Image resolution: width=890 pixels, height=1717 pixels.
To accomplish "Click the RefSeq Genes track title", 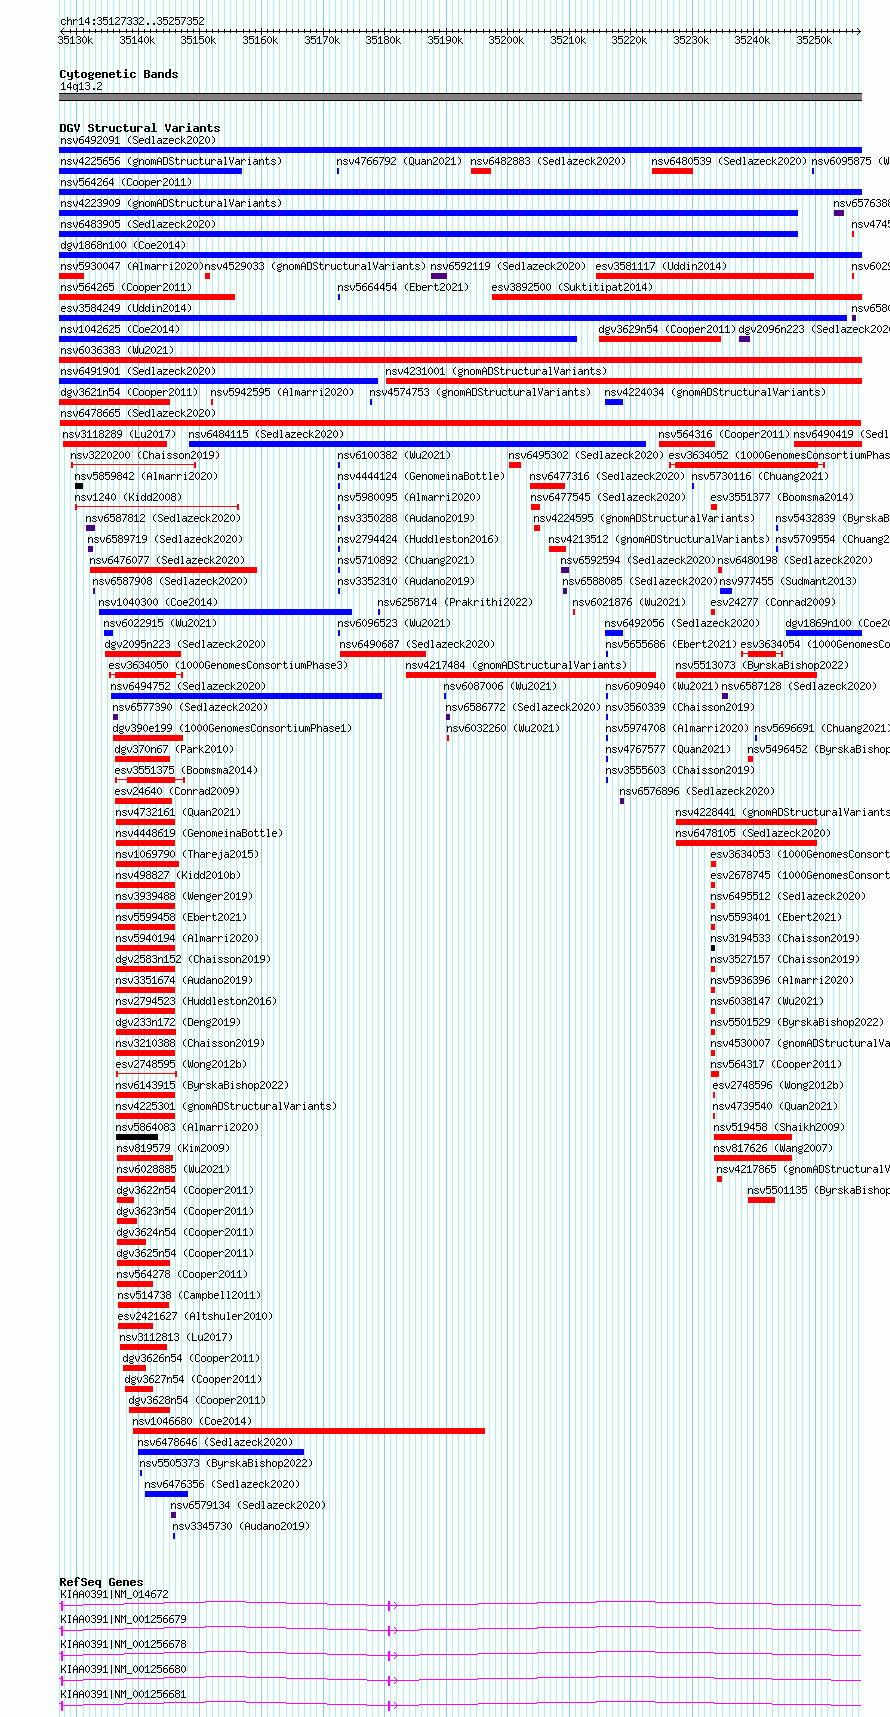I will pos(101,1582).
